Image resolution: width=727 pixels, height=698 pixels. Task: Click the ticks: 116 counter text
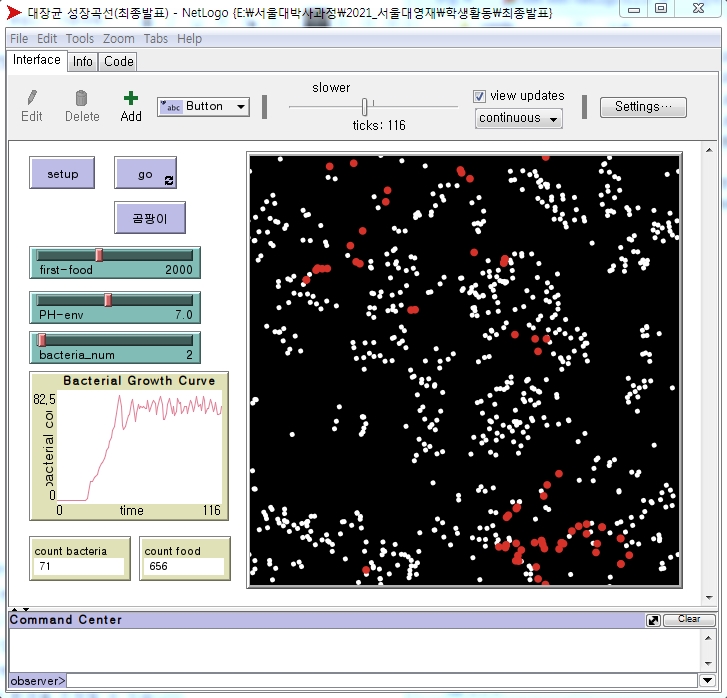coord(379,125)
